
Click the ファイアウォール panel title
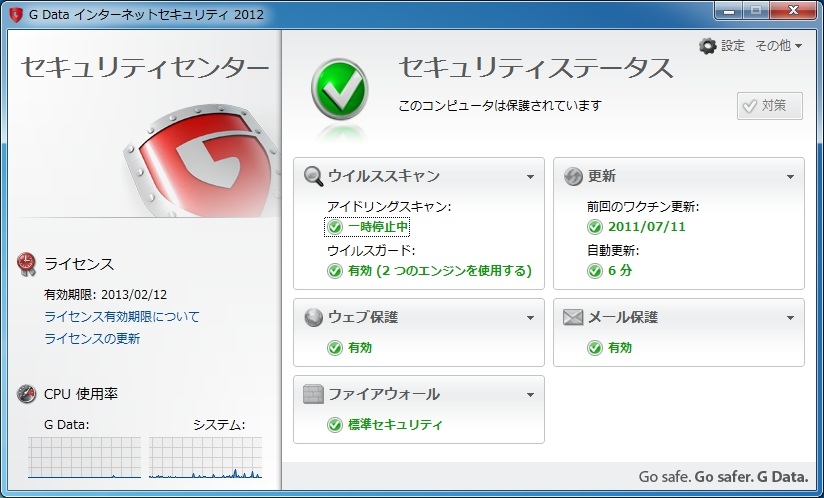[384, 394]
